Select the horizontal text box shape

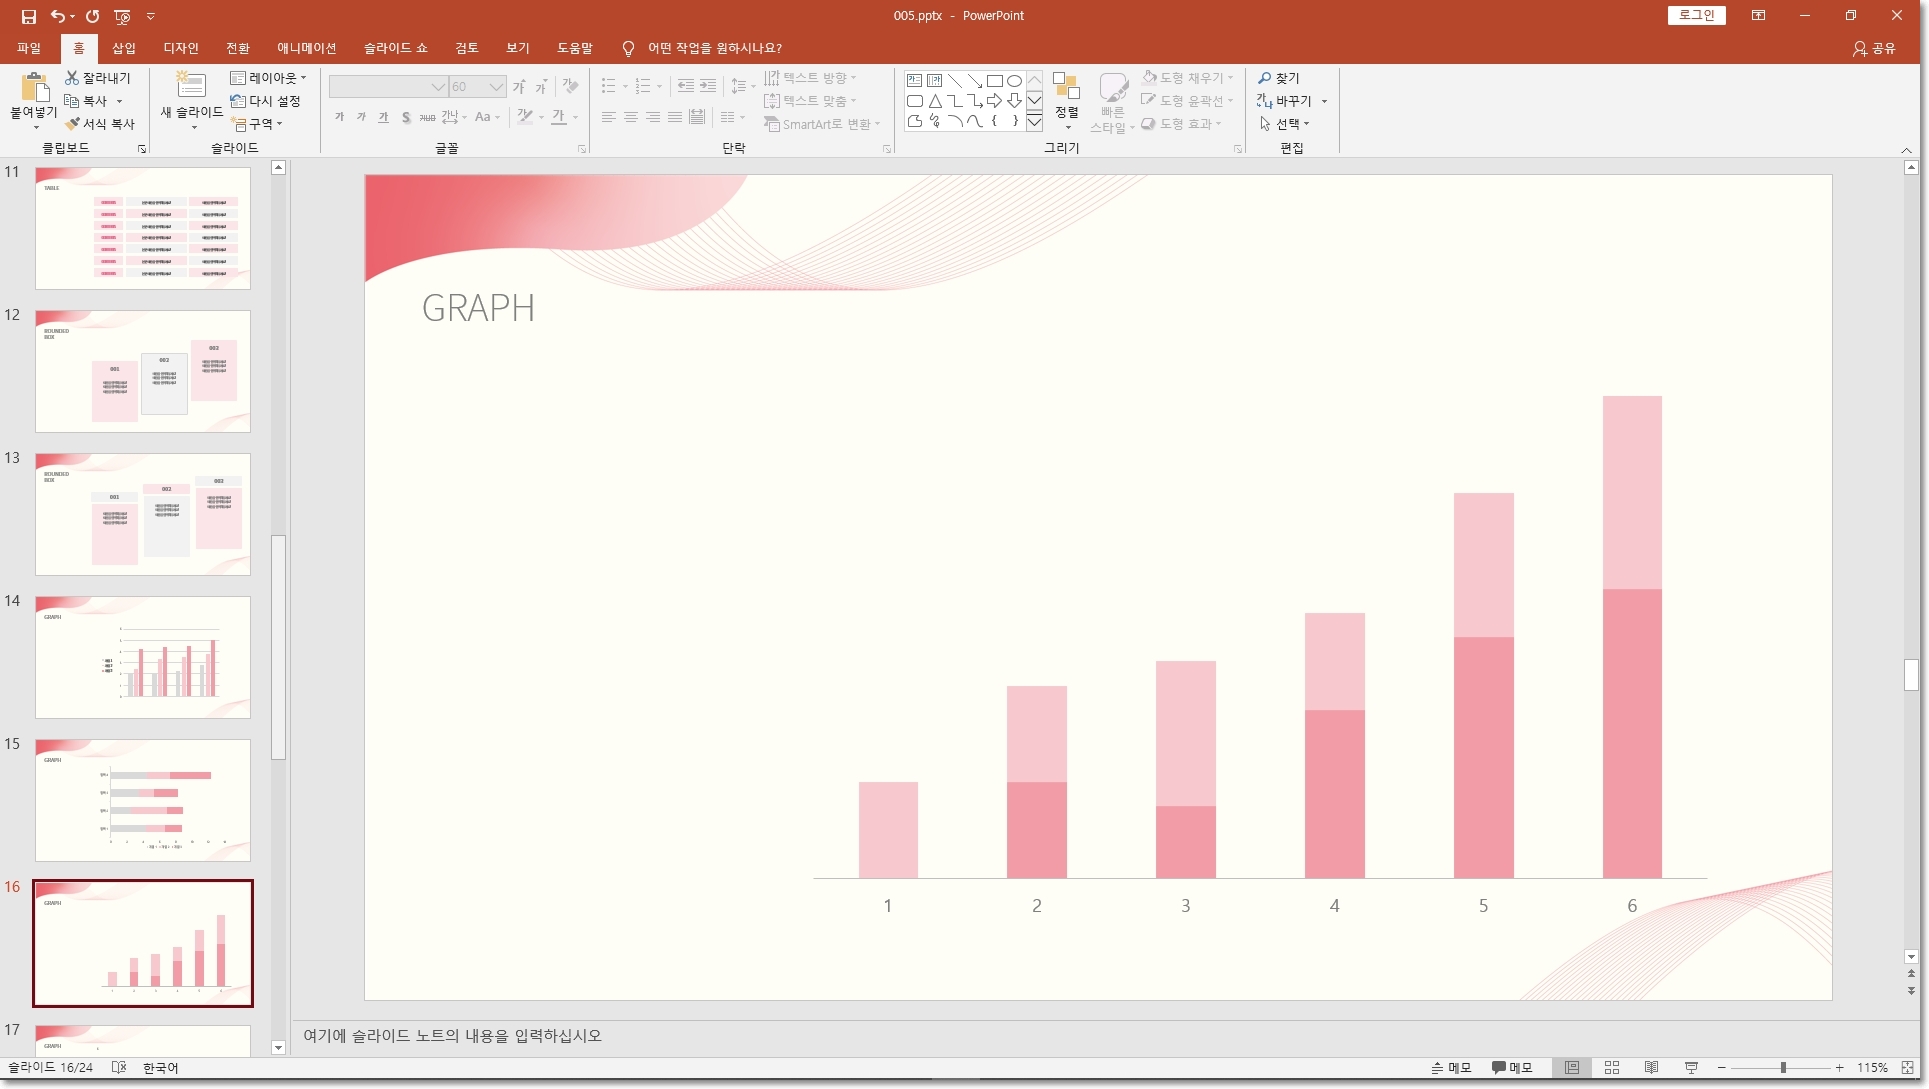(x=914, y=81)
